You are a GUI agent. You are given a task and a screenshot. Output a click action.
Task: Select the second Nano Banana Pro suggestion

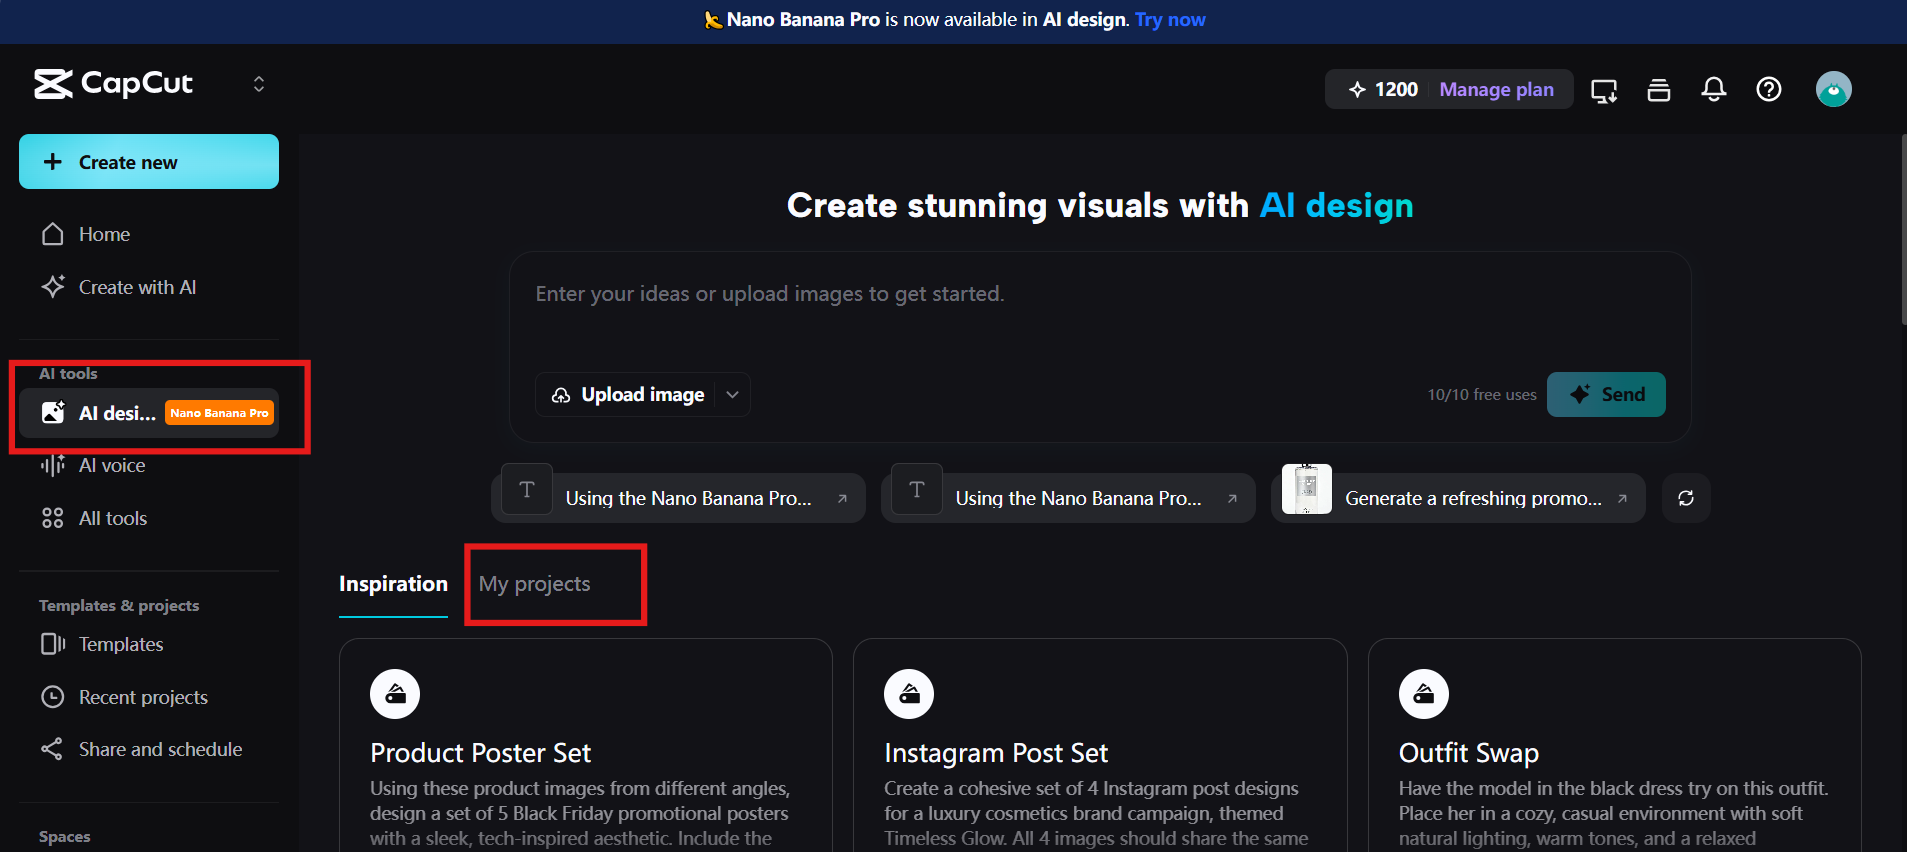click(x=1069, y=498)
